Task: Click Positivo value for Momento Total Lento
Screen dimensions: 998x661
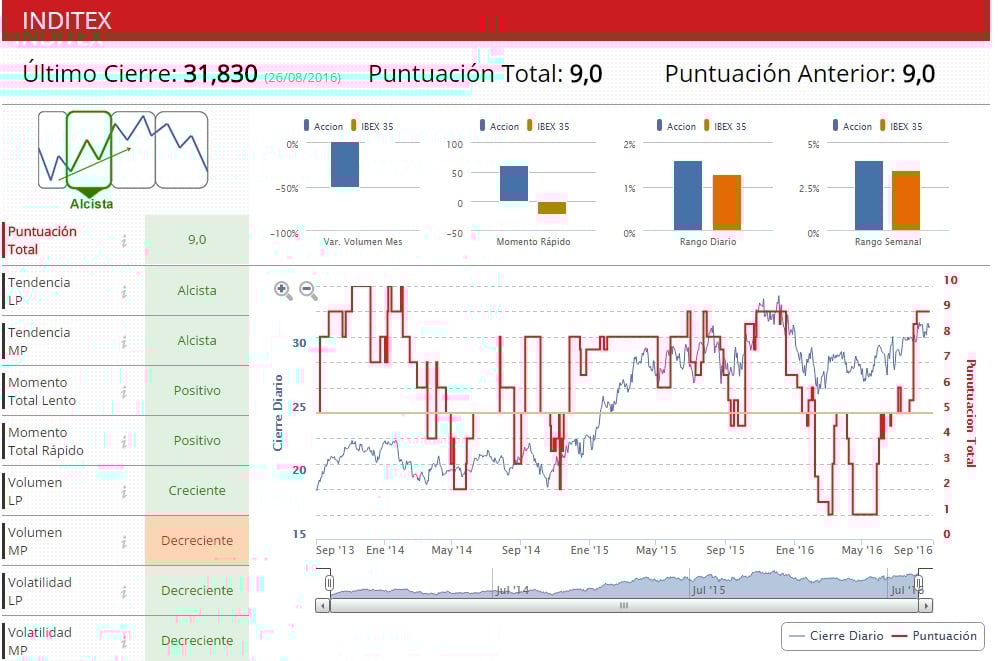Action: click(197, 391)
